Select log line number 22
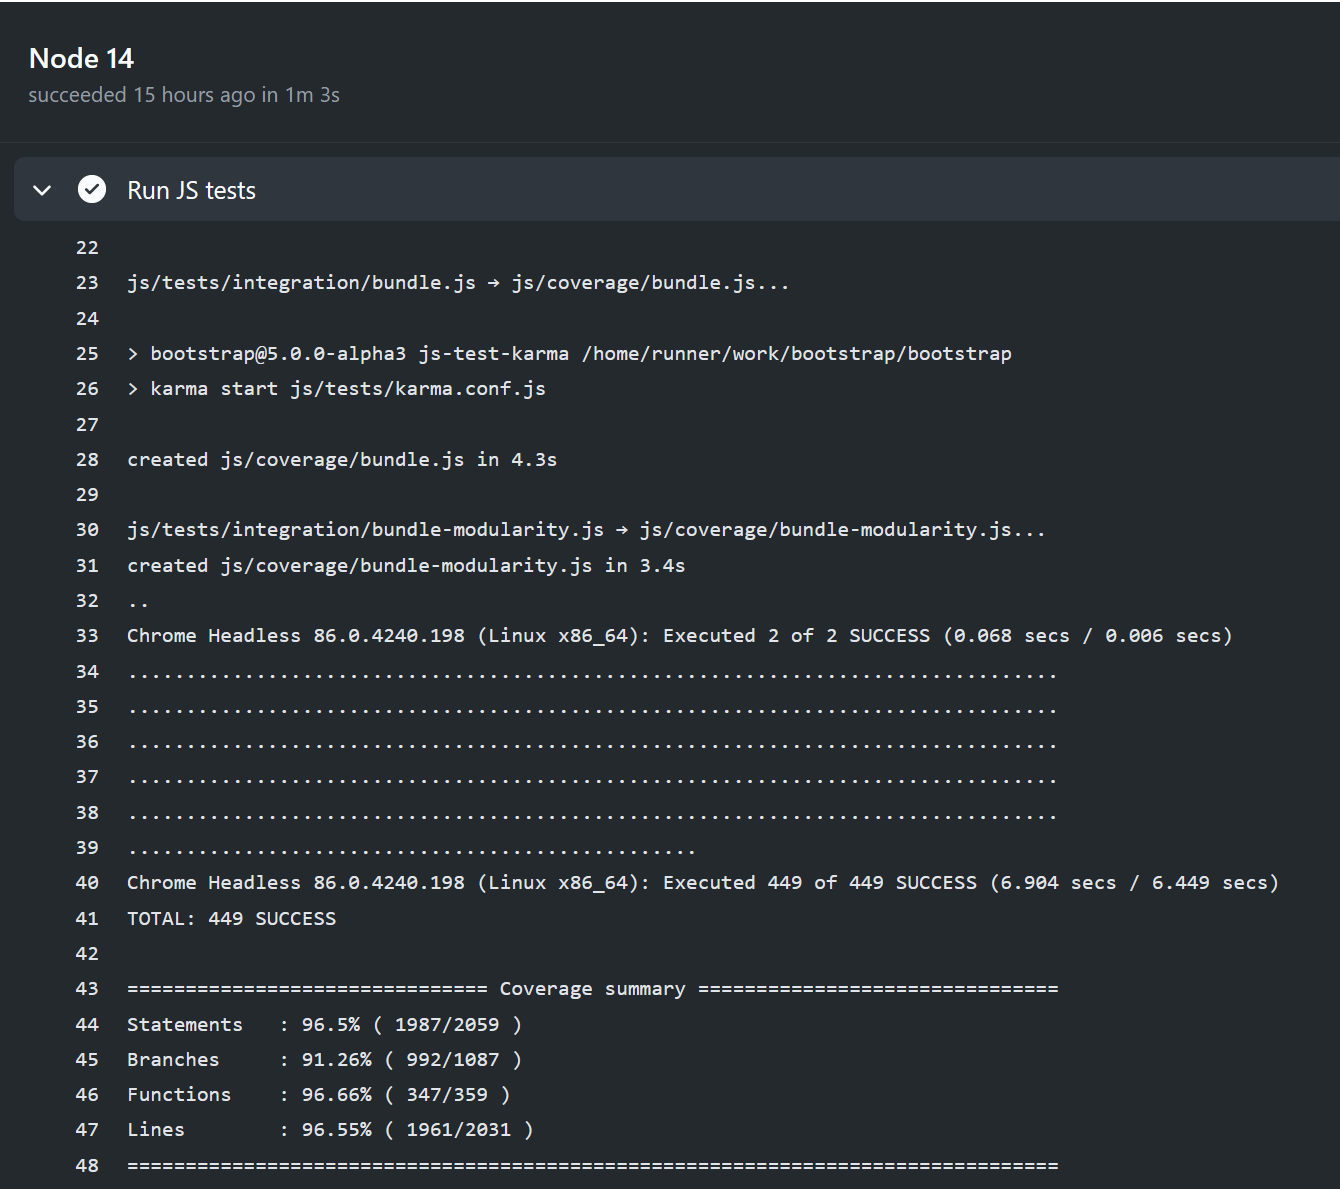The image size is (1340, 1189). point(87,247)
